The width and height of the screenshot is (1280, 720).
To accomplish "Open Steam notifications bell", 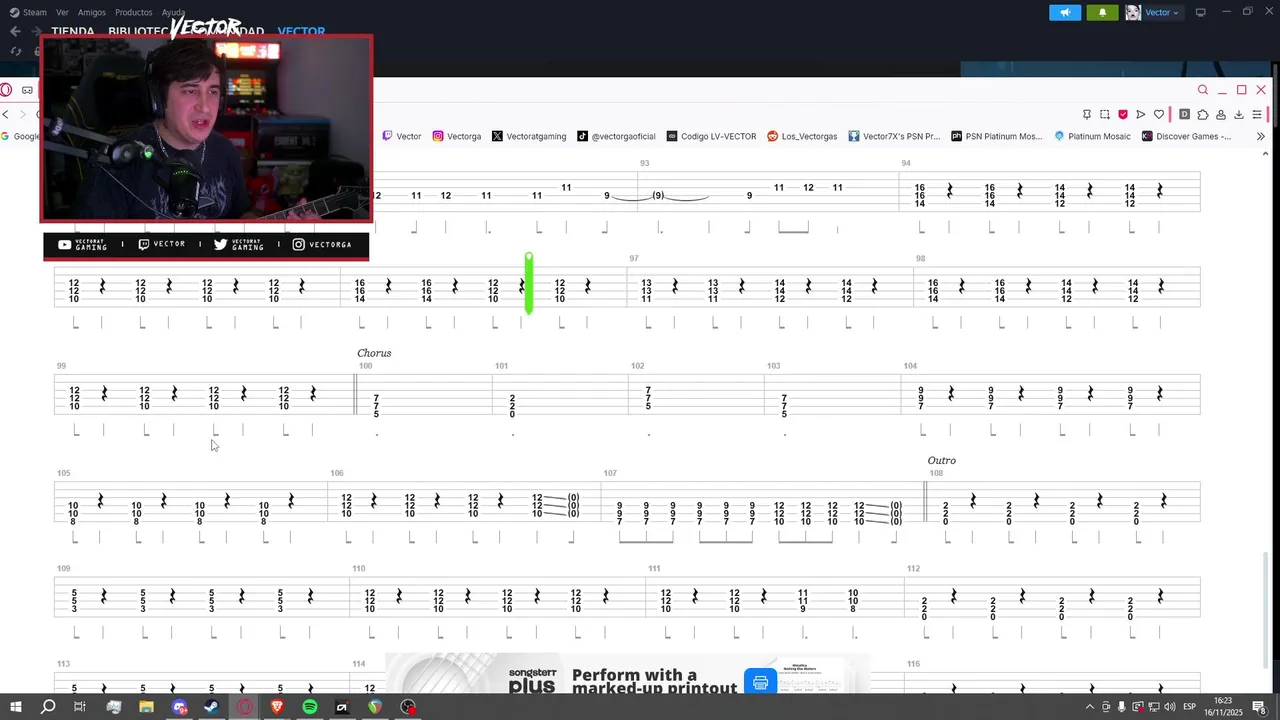I will 1102,12.
